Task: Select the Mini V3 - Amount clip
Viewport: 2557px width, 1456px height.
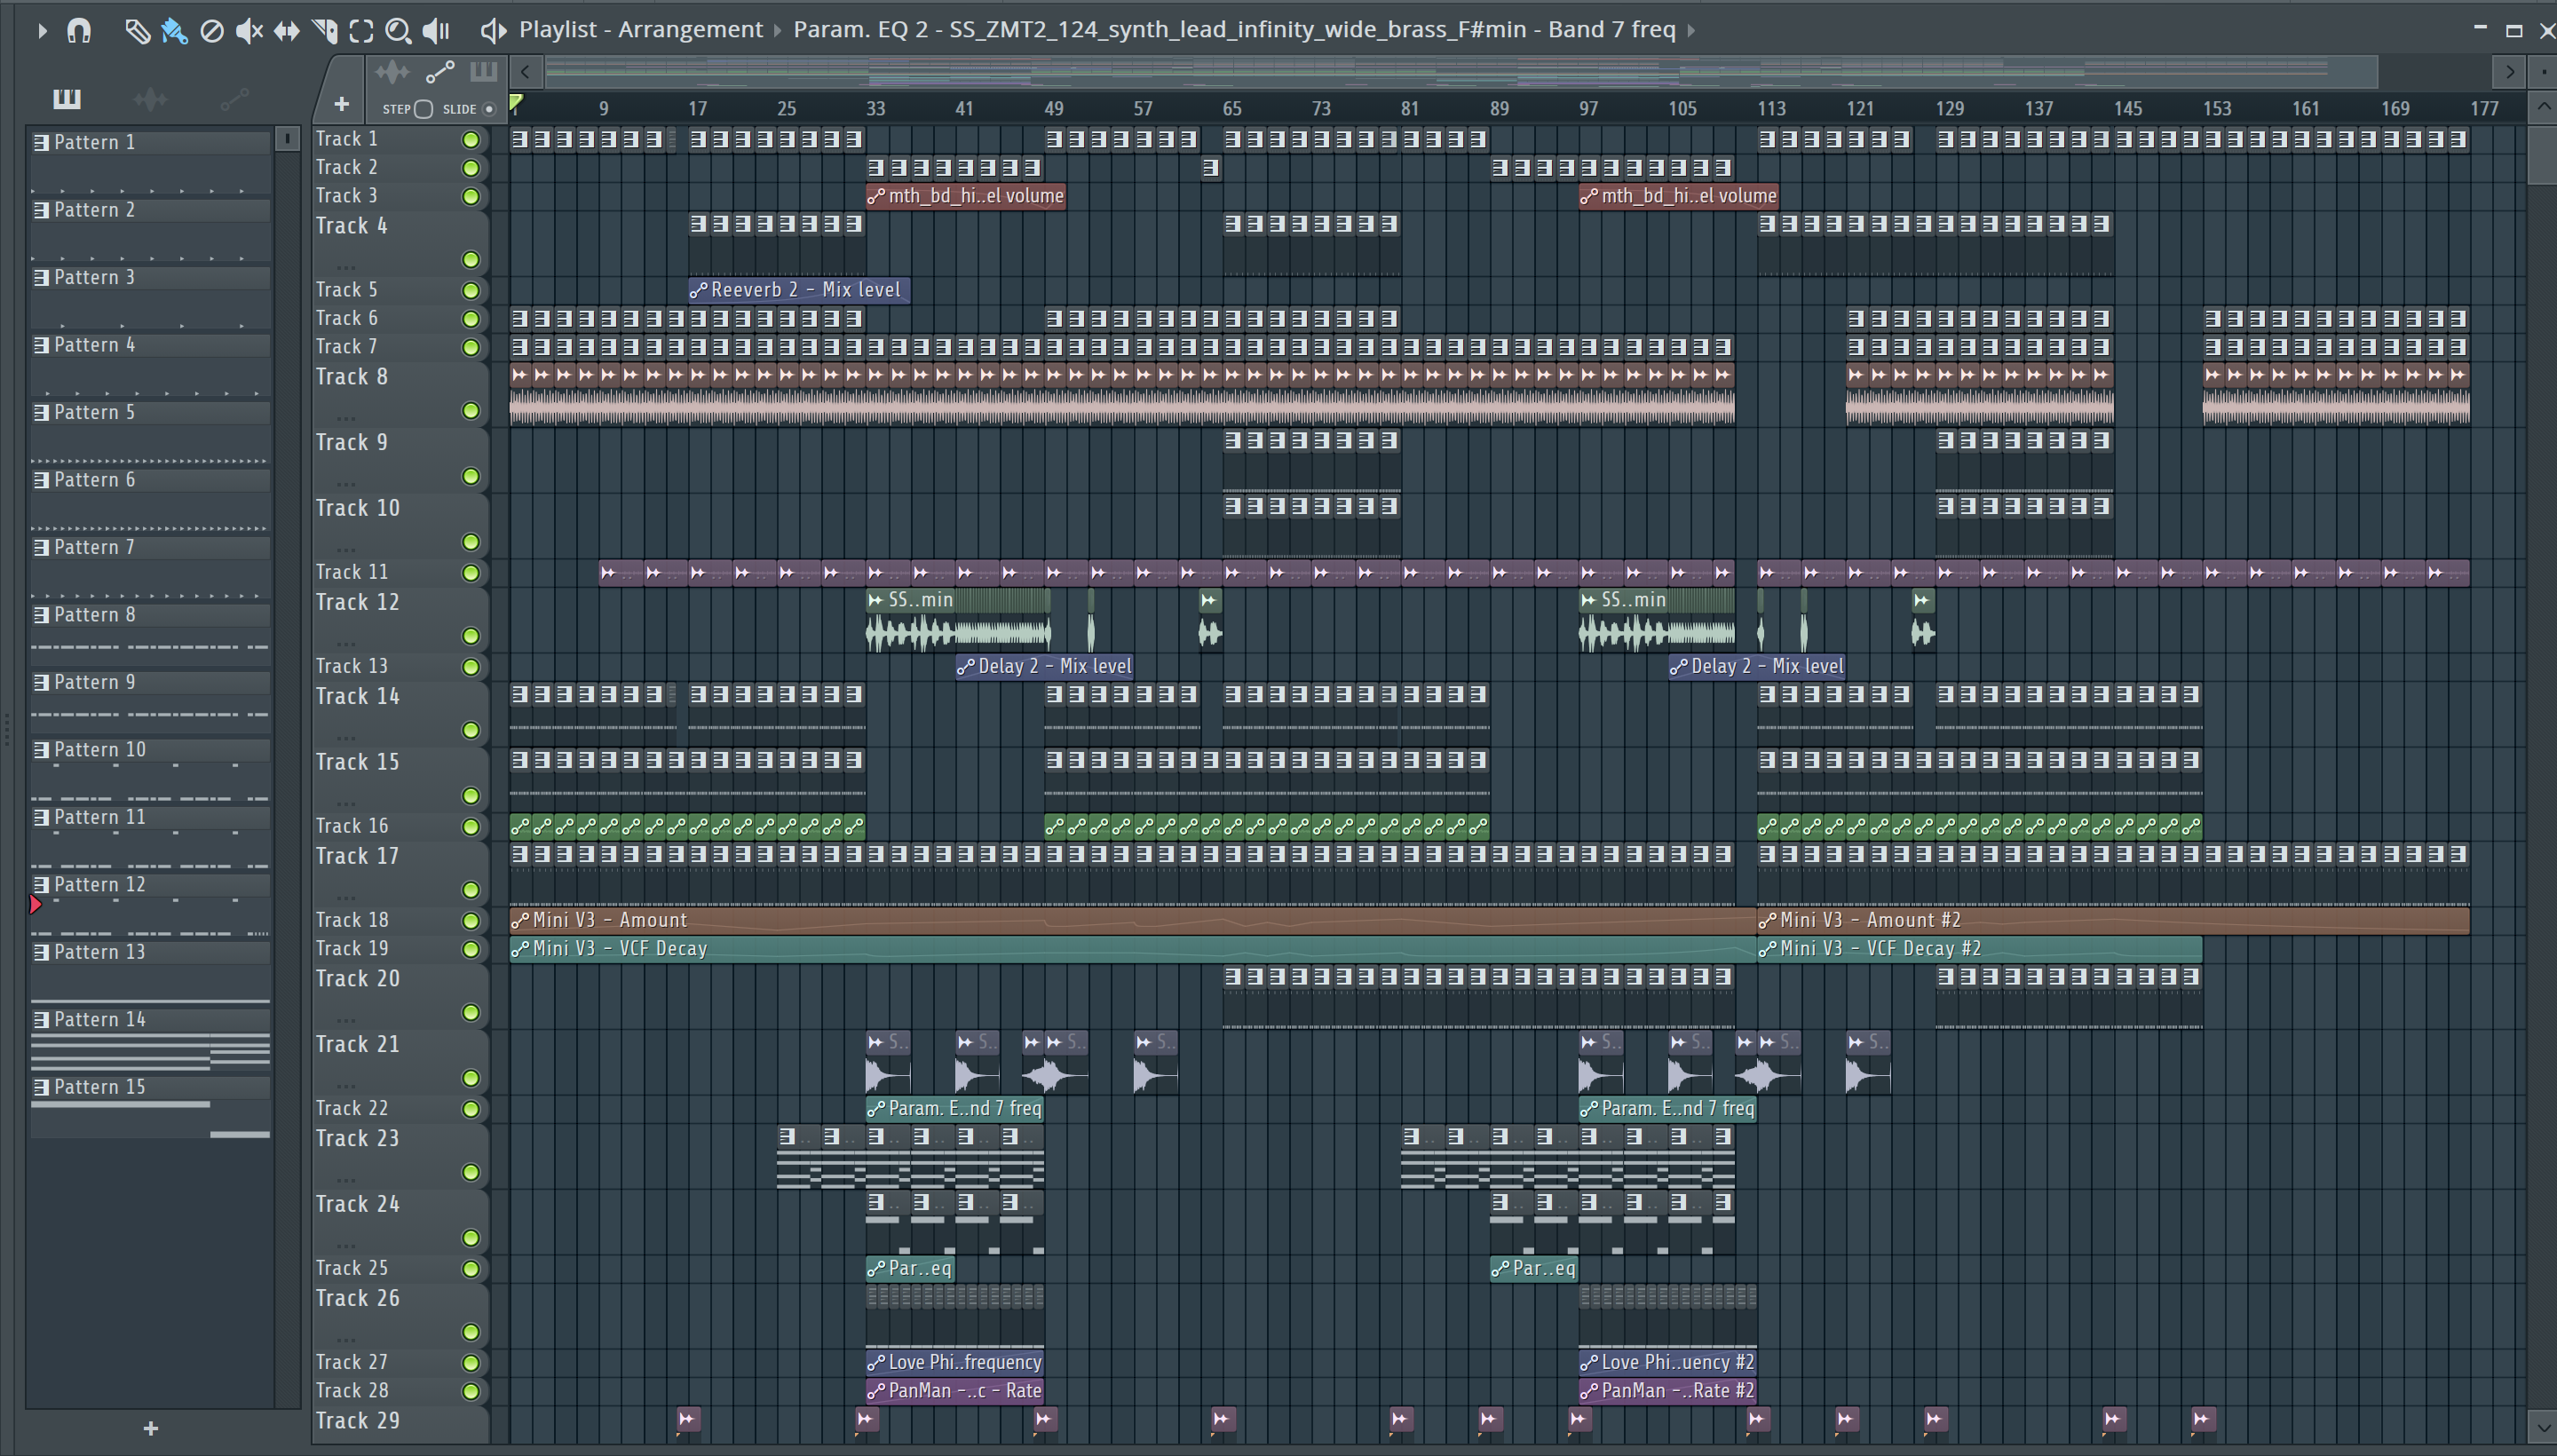Action: point(1132,920)
